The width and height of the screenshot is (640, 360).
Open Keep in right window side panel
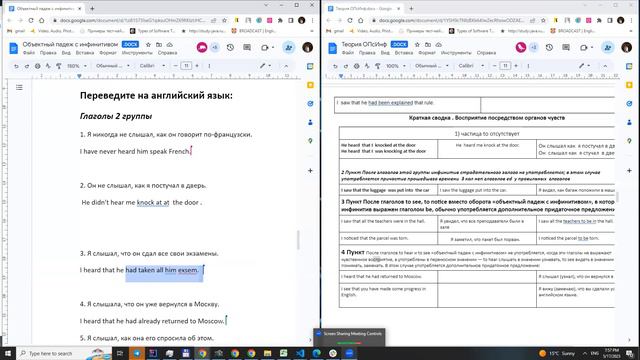coord(629,85)
